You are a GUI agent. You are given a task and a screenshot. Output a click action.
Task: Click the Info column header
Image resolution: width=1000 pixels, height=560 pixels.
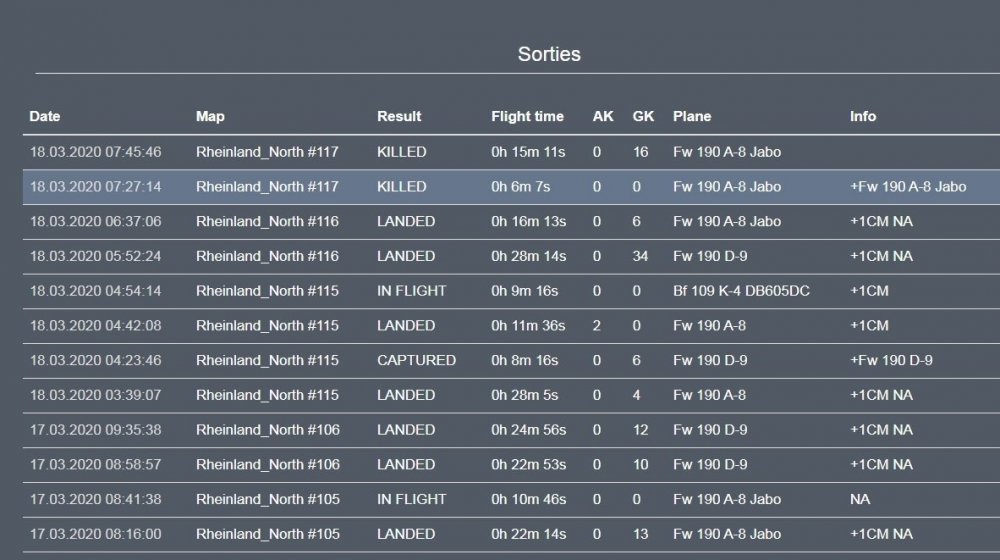point(863,116)
